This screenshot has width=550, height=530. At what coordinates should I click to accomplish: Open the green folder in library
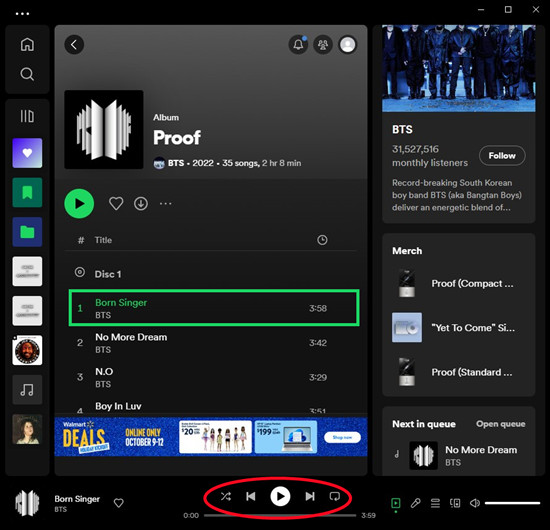tap(27, 232)
